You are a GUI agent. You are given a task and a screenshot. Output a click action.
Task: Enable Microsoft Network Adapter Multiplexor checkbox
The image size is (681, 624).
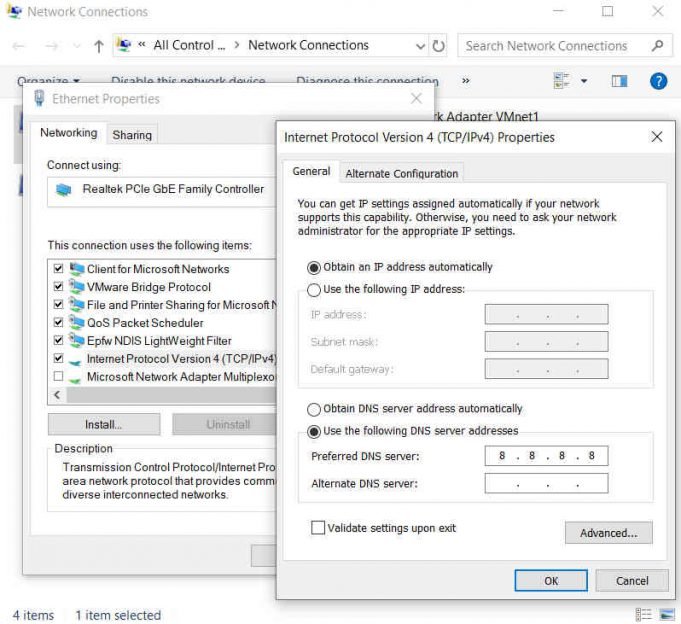(x=58, y=376)
